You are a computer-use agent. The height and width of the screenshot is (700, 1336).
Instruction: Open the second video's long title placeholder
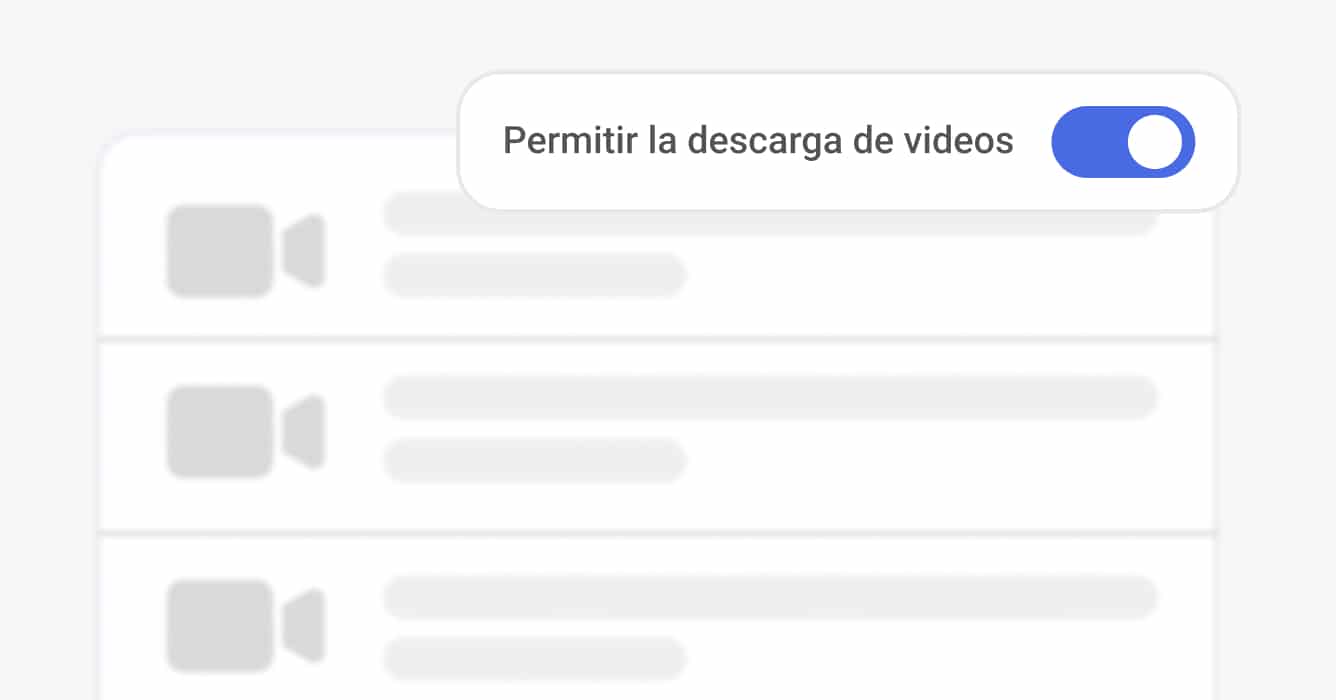point(770,398)
